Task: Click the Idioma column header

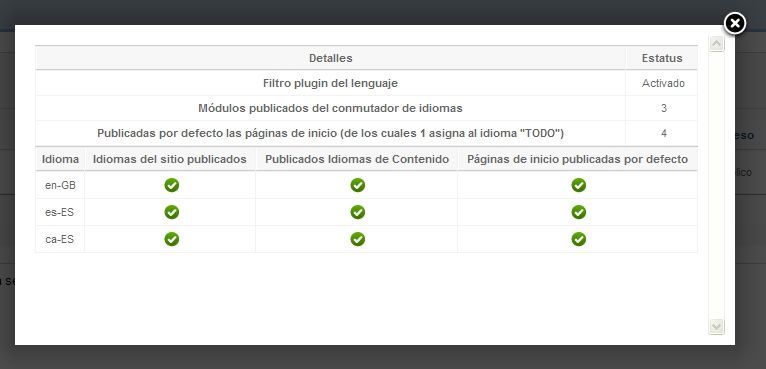Action: (x=60, y=159)
